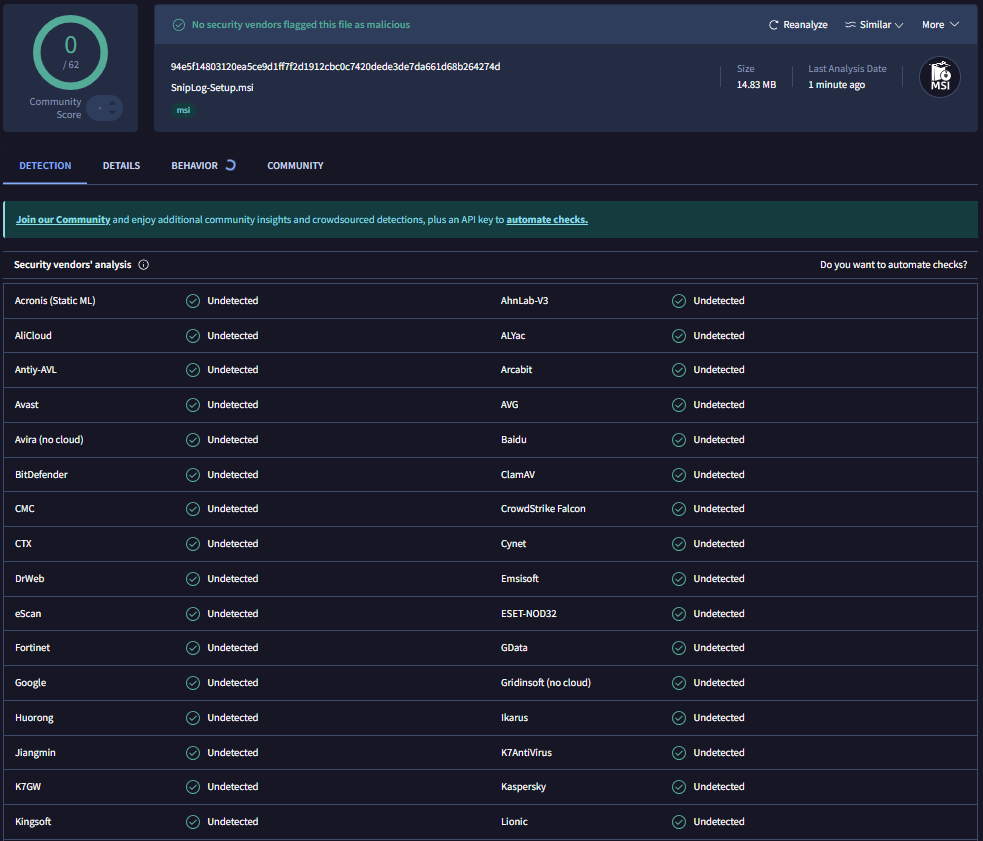Click the Undetected status for BitDefender

(x=228, y=474)
